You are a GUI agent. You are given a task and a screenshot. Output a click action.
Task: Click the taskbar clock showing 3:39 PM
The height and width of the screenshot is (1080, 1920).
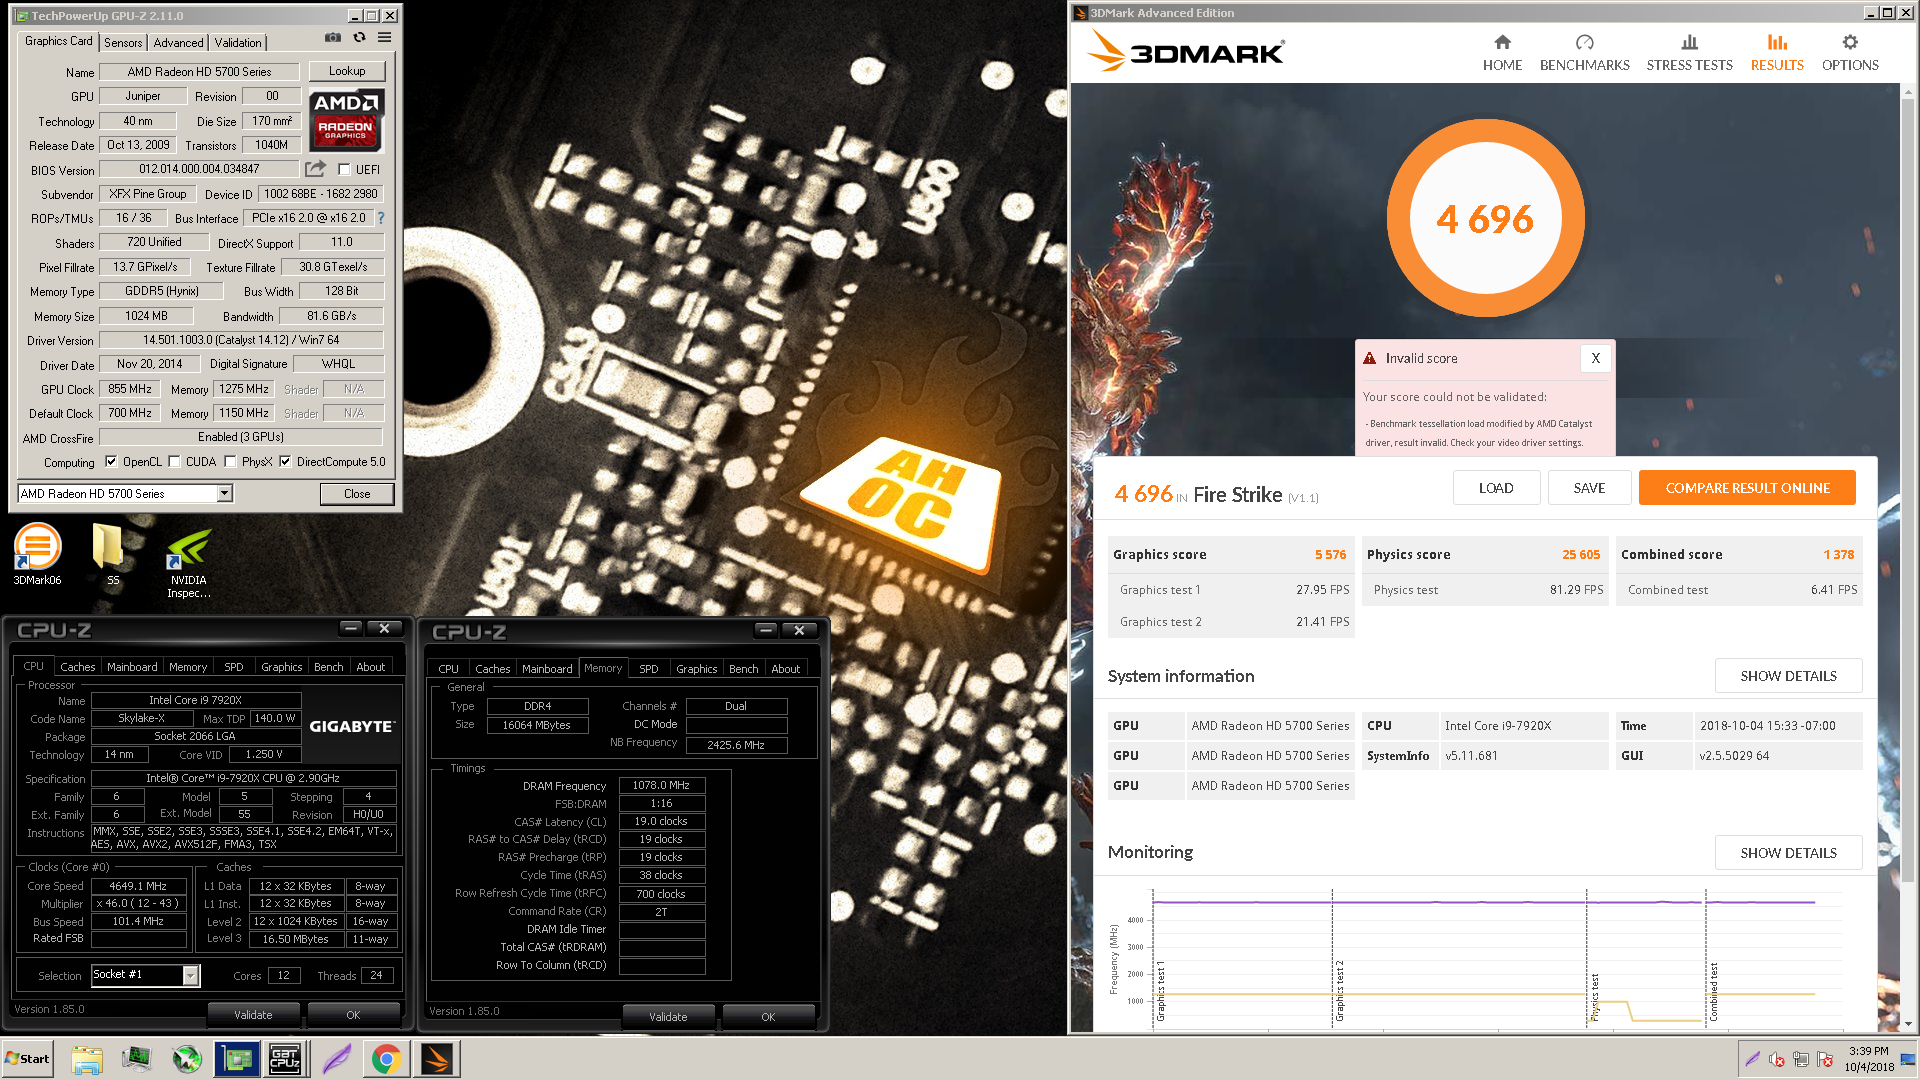coord(1868,1059)
